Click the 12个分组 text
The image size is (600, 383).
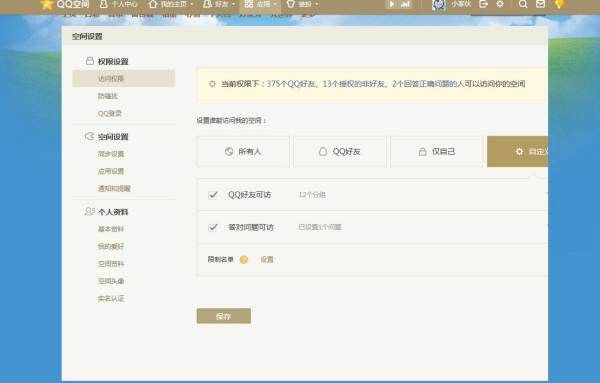[x=312, y=195]
